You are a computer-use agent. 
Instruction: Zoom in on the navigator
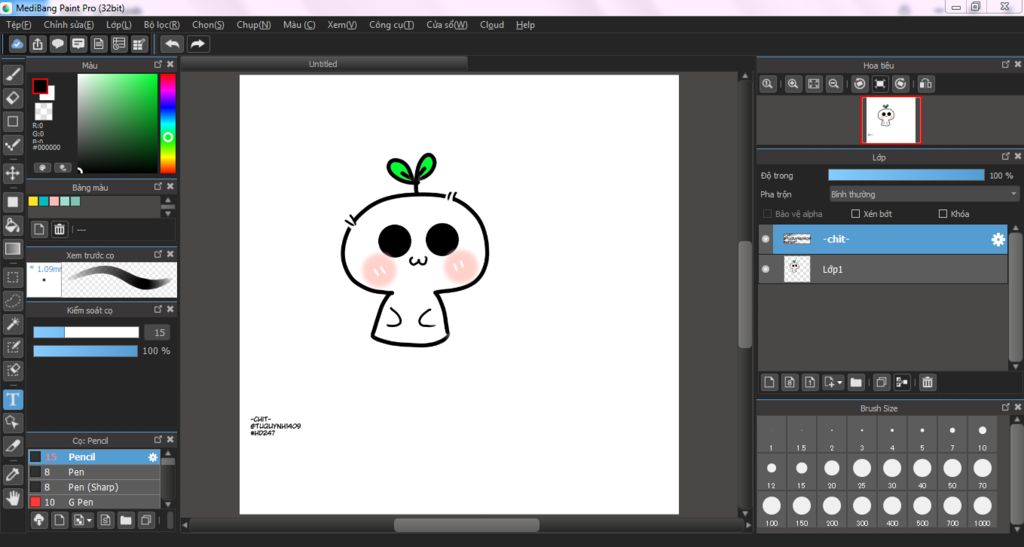pos(793,84)
